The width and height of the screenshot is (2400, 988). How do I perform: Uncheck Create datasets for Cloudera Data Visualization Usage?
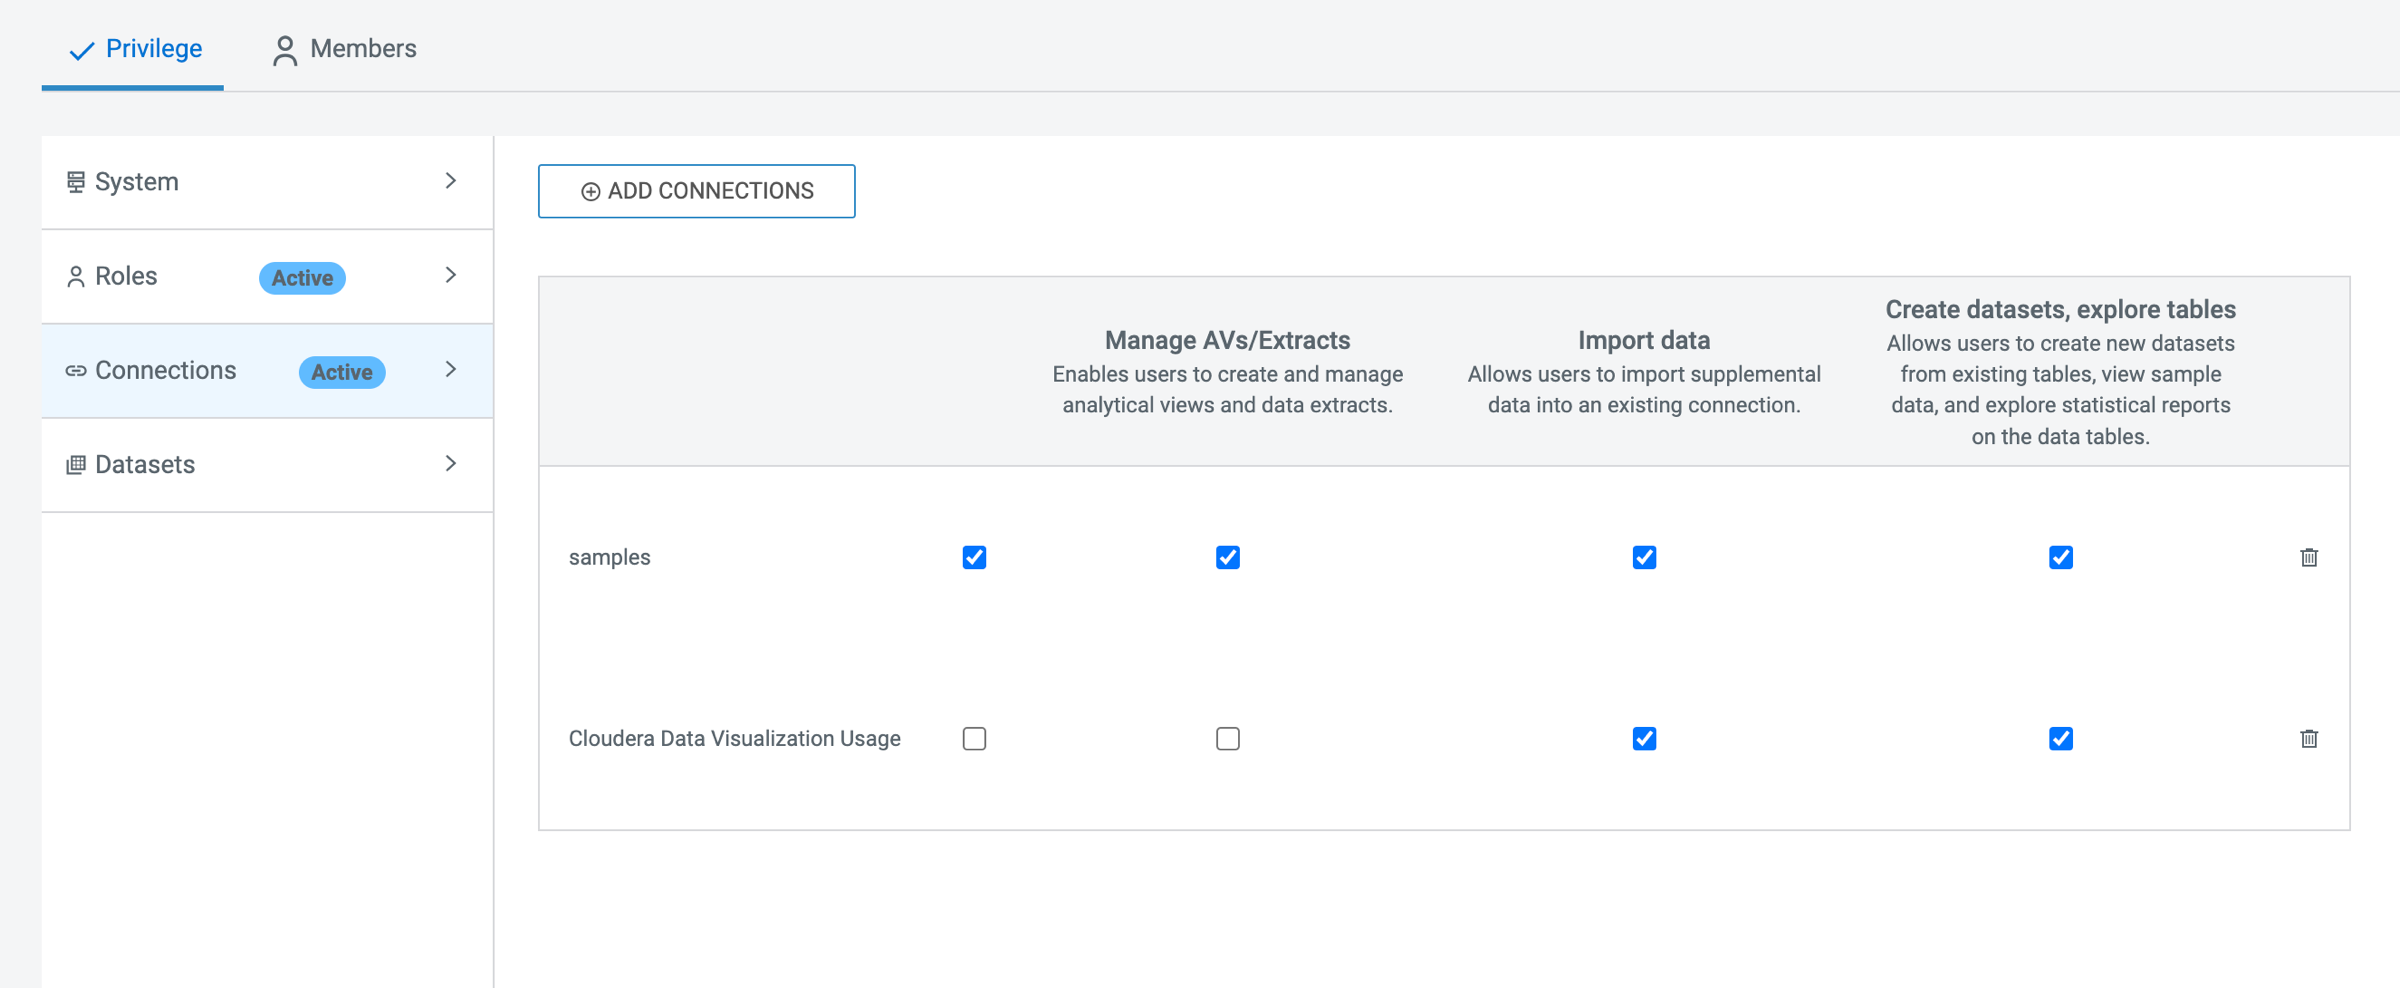2060,738
